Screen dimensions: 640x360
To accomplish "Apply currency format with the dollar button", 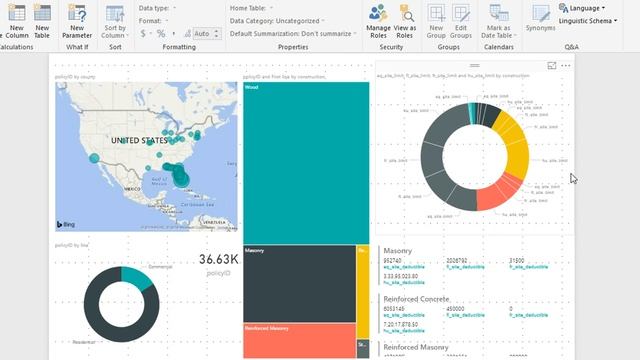I will pyautogui.click(x=143, y=33).
